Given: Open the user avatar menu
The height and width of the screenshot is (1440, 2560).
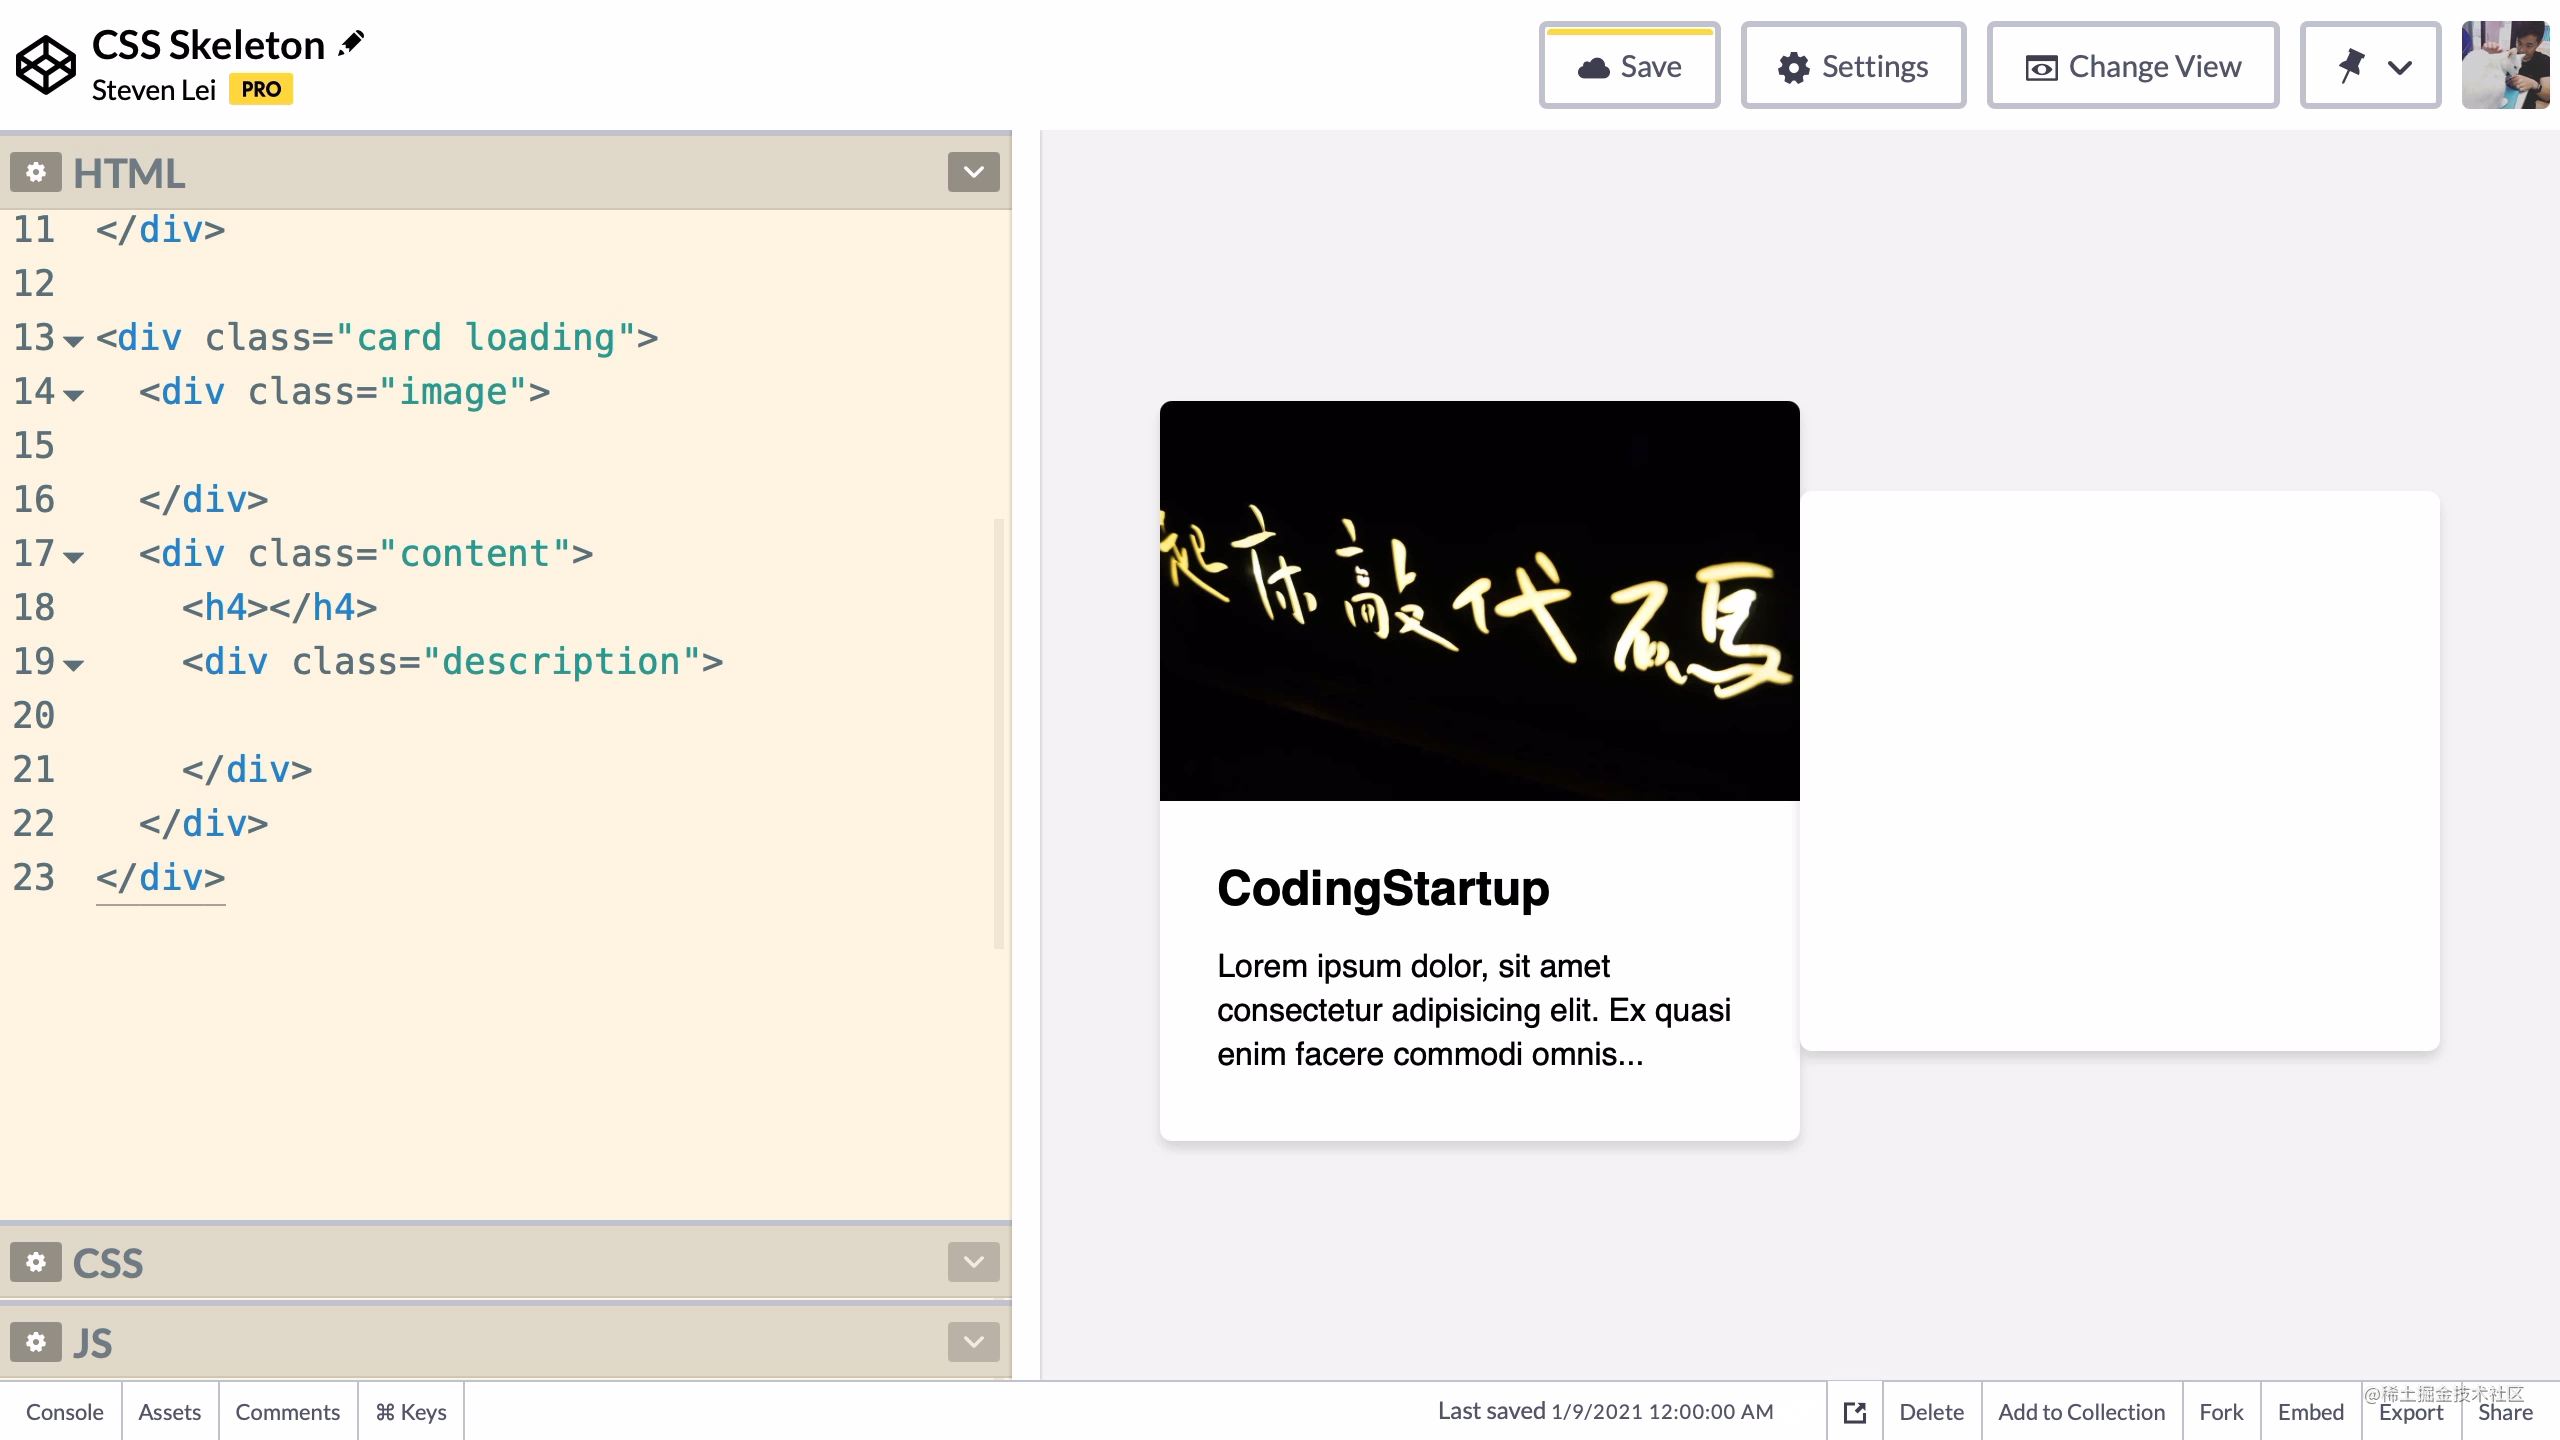Looking at the screenshot, I should pos(2505,65).
